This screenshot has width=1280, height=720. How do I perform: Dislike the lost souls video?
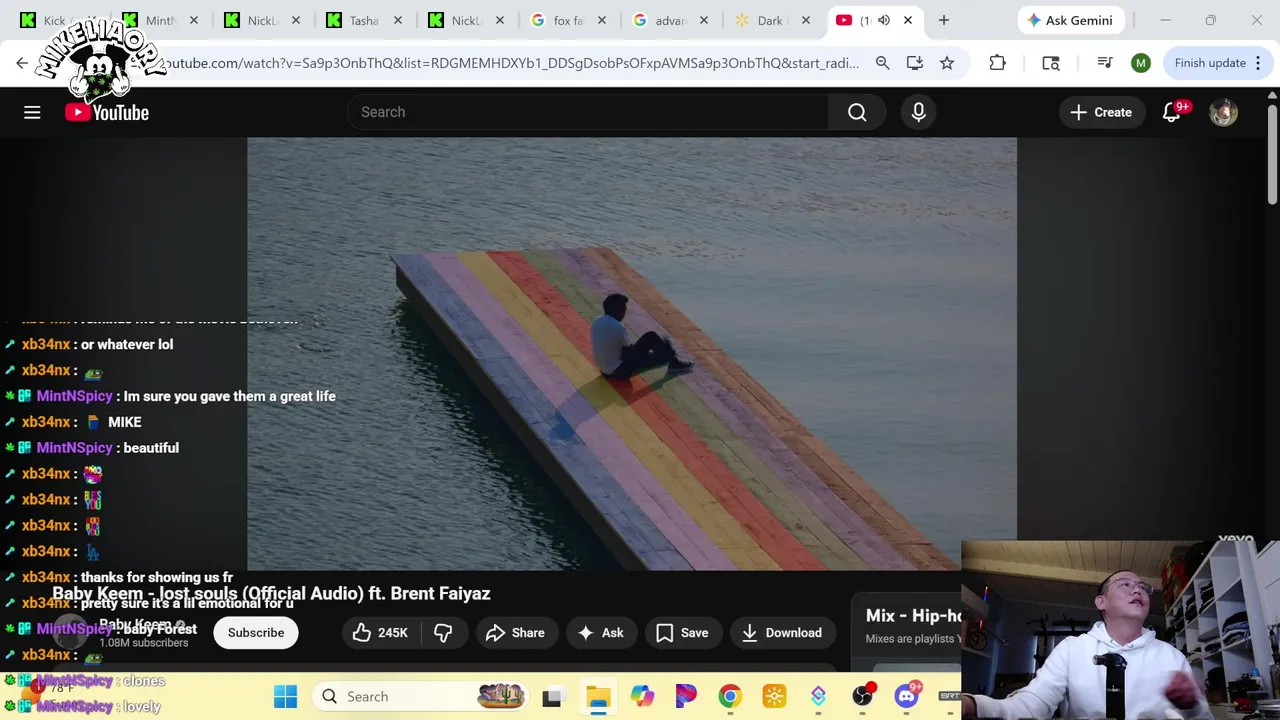(443, 632)
